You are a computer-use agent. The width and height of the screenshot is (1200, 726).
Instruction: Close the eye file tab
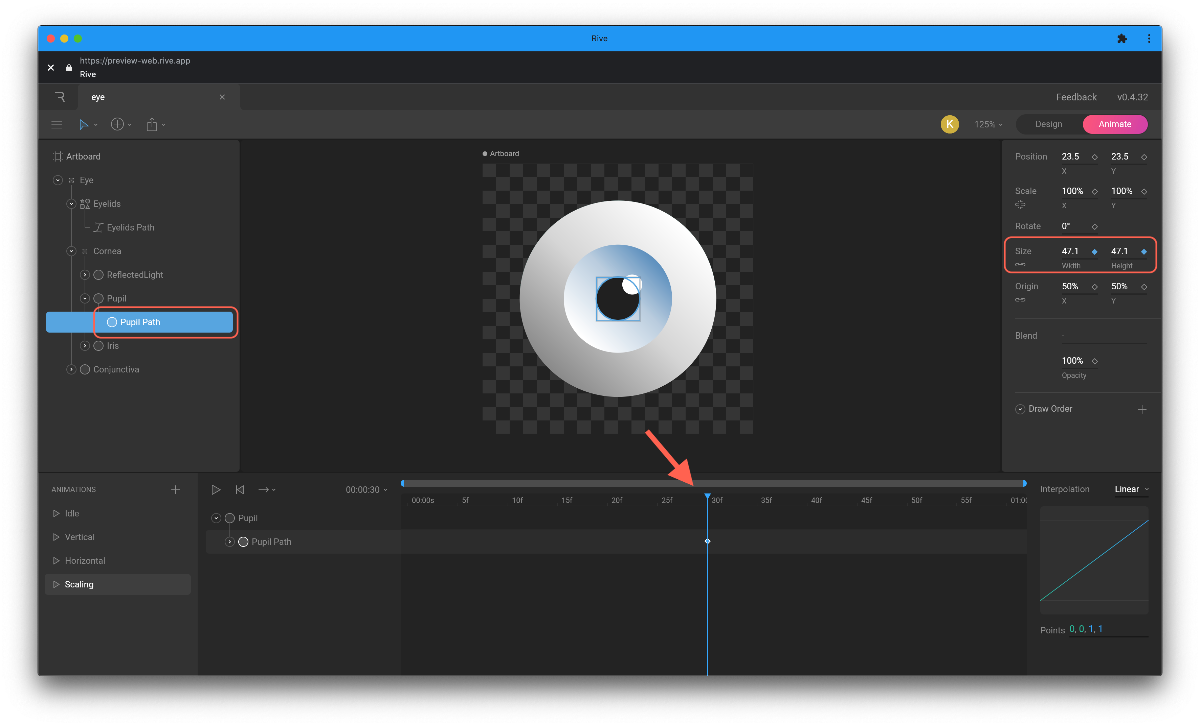(222, 97)
